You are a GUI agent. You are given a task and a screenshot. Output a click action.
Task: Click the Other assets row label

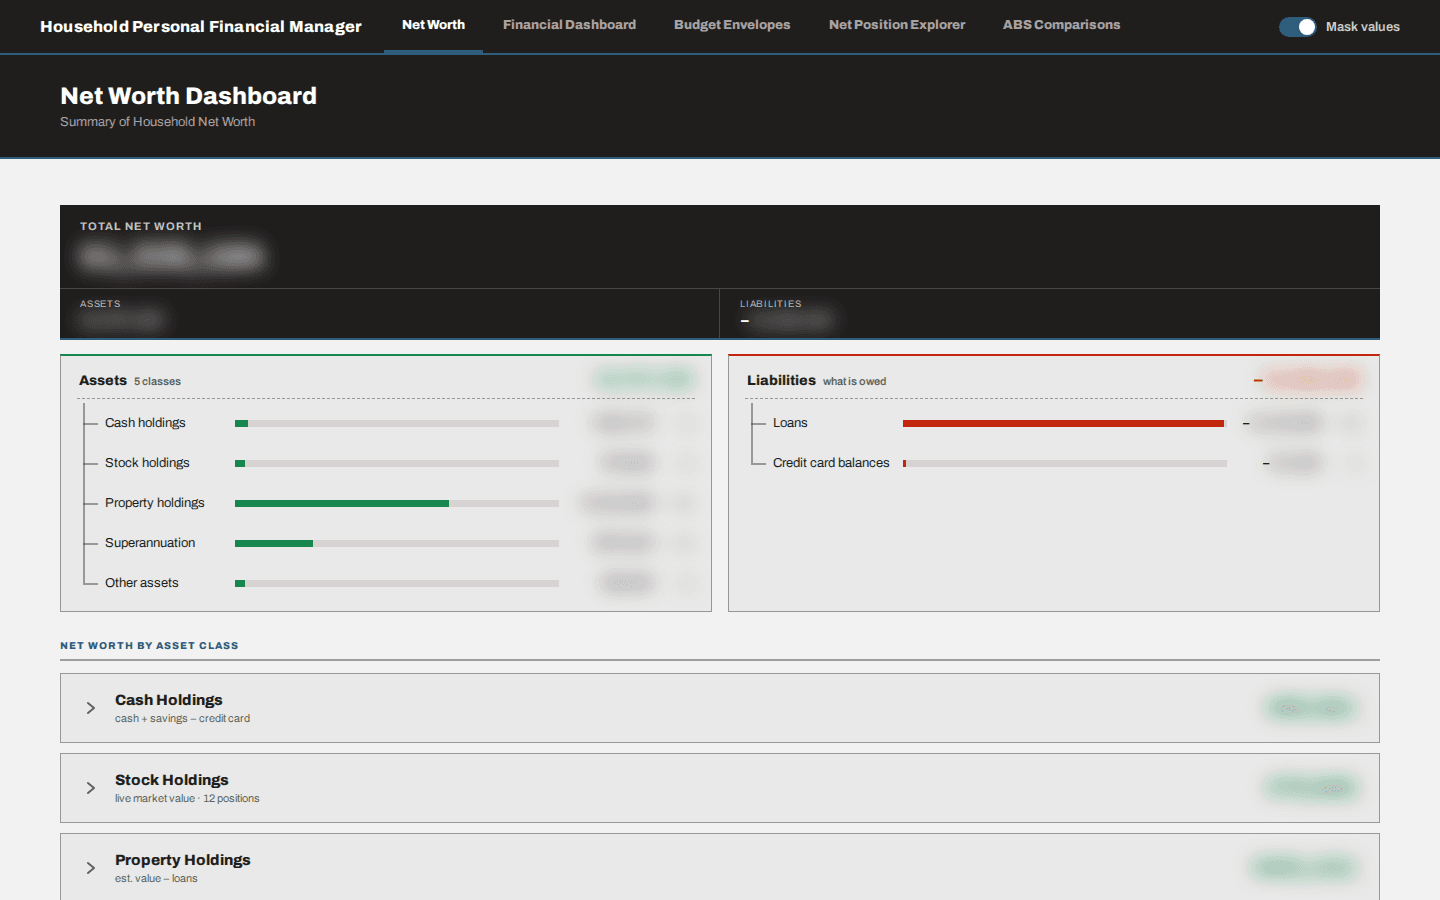pos(142,583)
